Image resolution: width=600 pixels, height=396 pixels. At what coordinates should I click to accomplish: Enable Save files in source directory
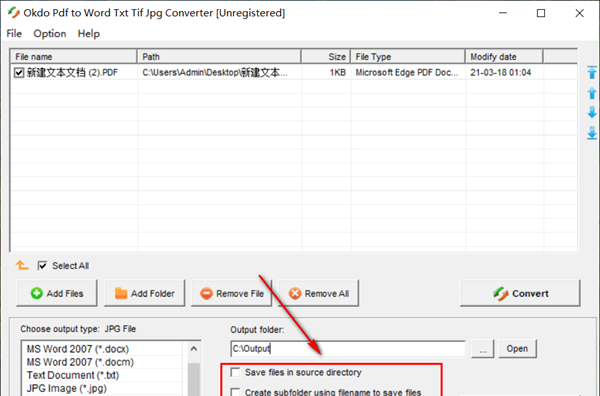click(235, 372)
